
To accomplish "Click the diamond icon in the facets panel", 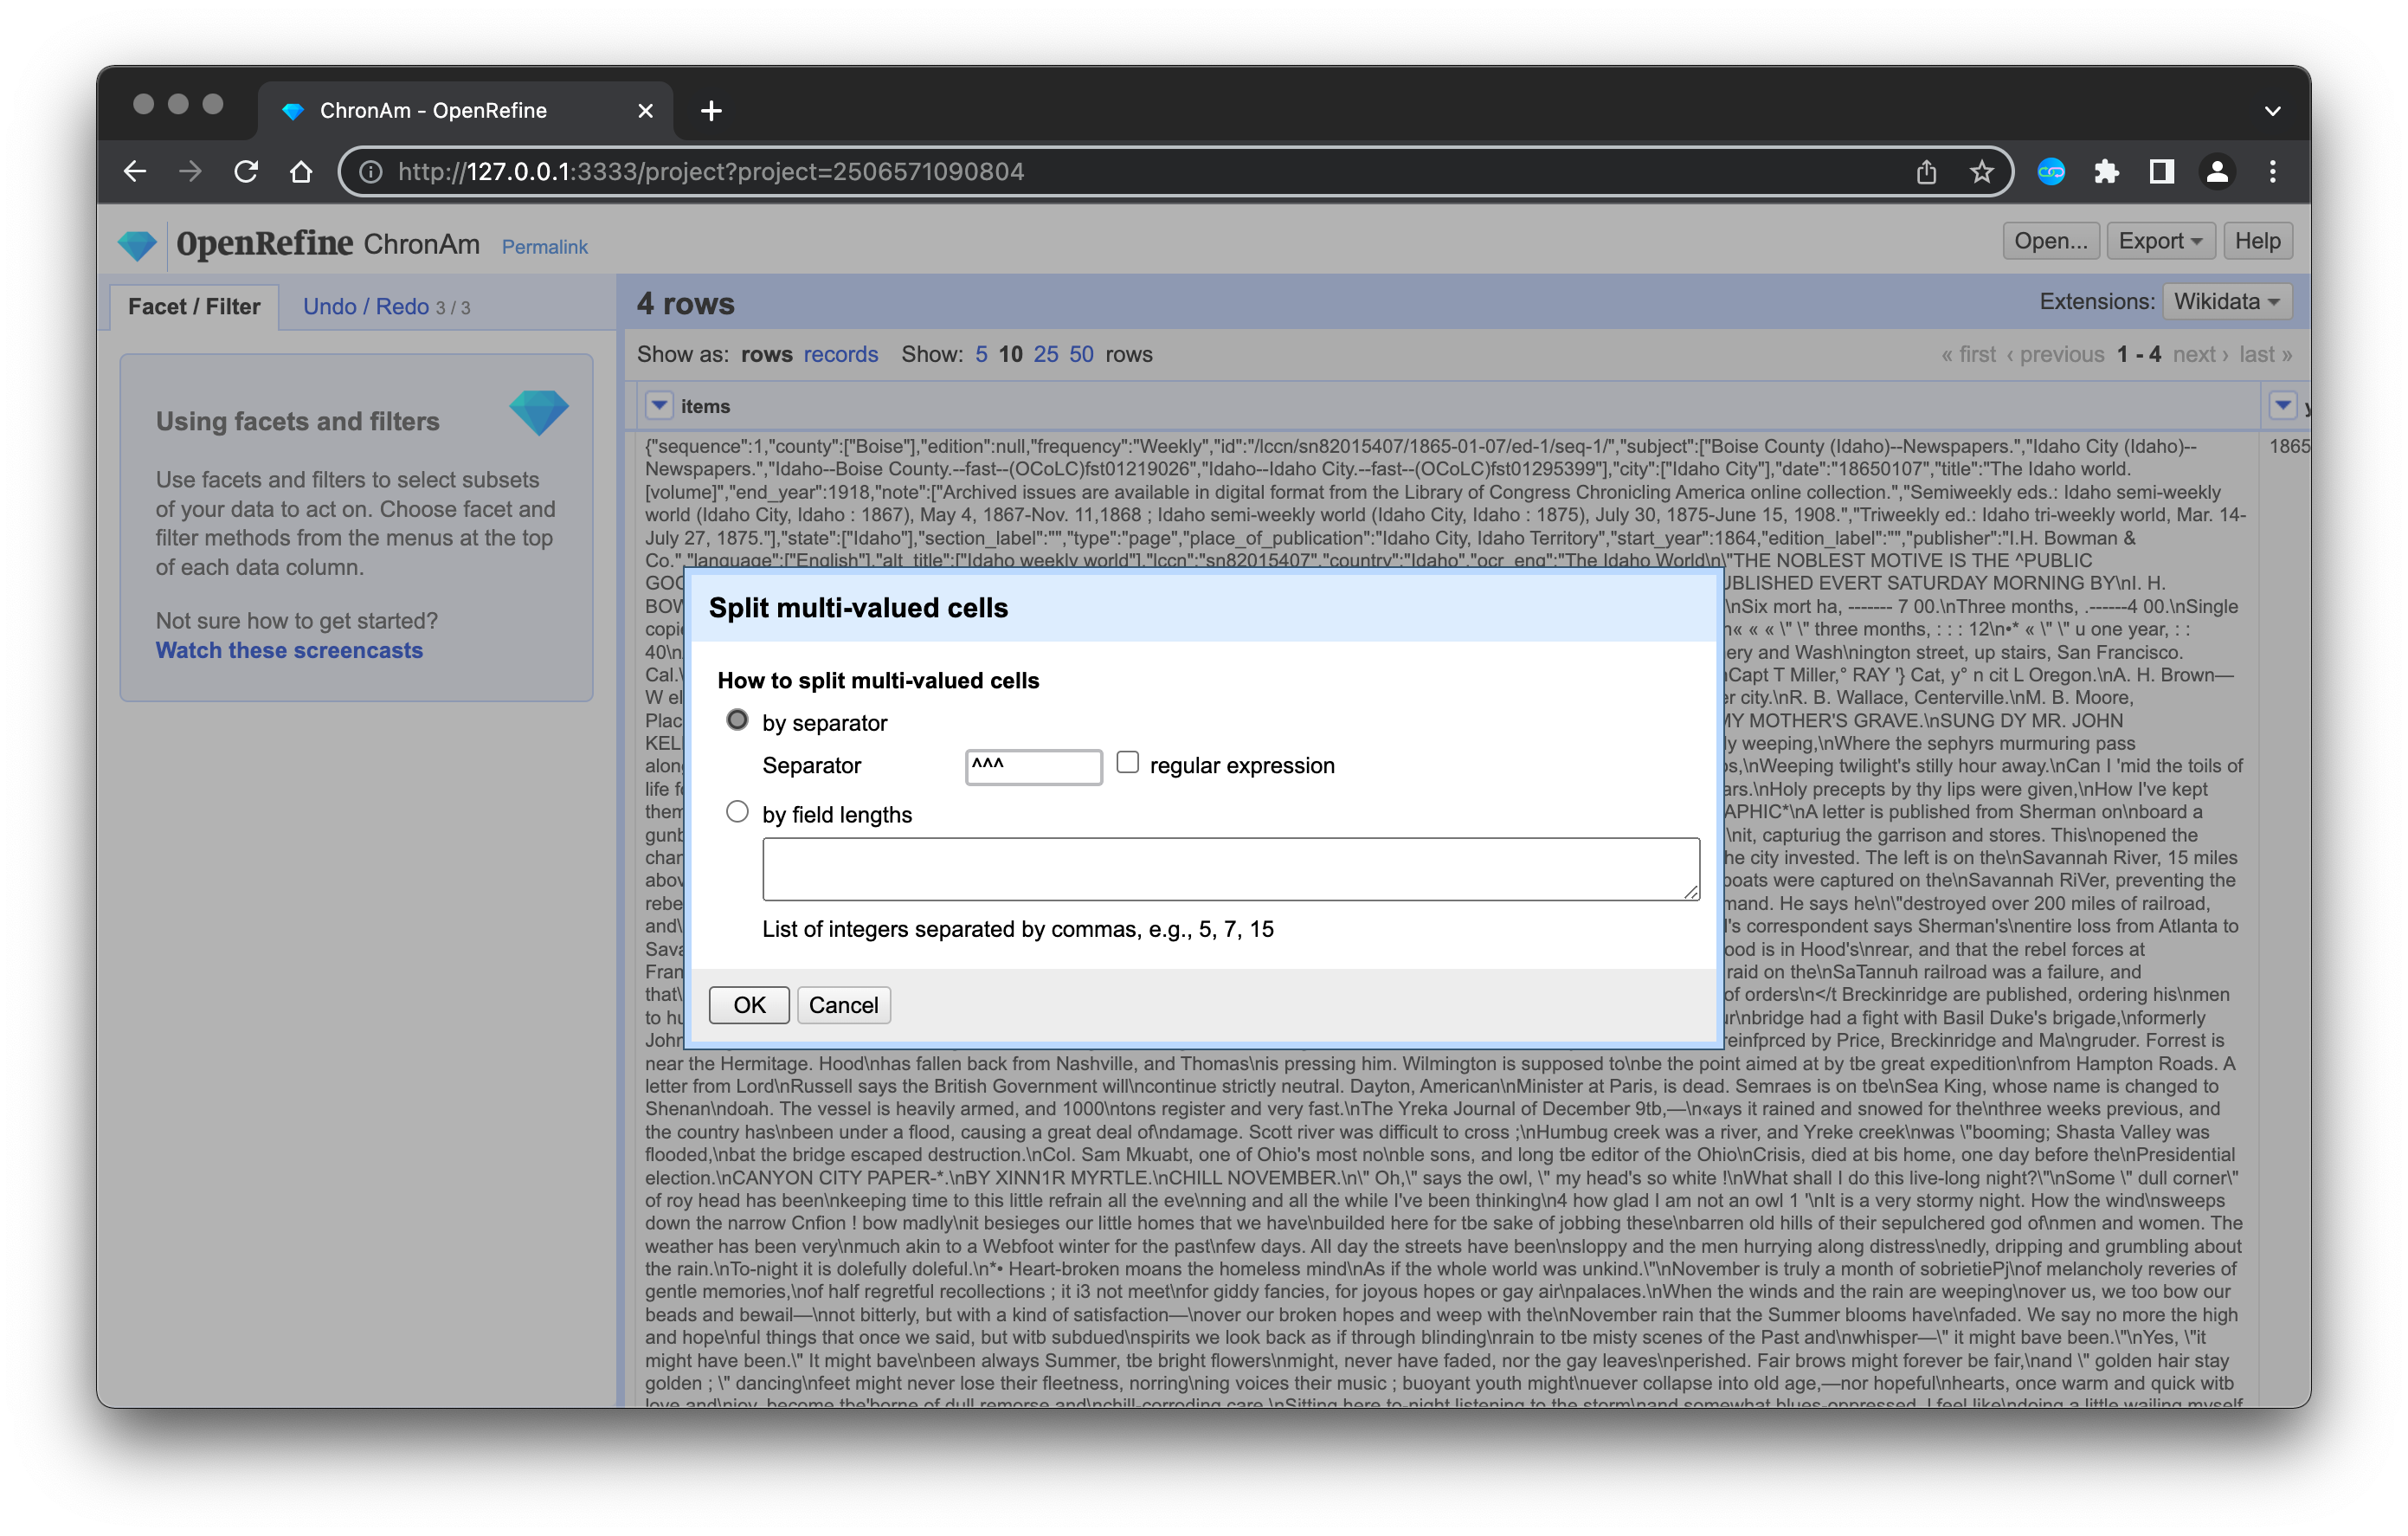I will [x=539, y=413].
